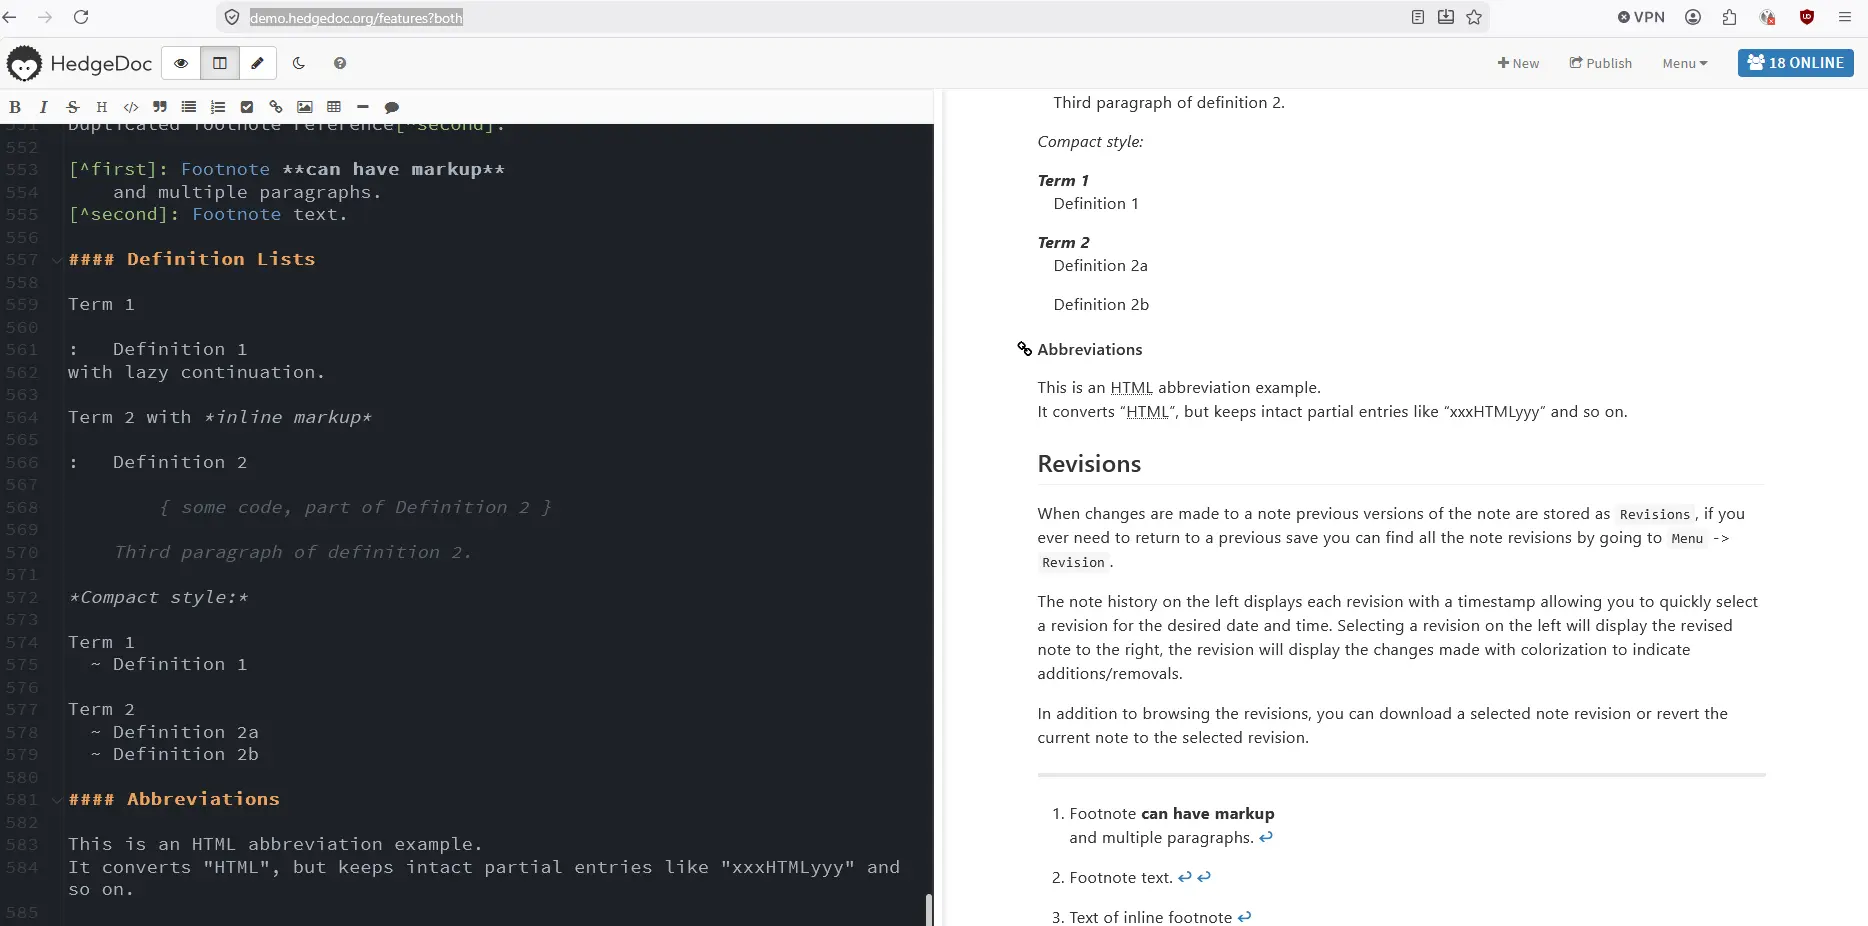This screenshot has width=1868, height=926.
Task: Insert a numbered list
Action: (x=218, y=107)
